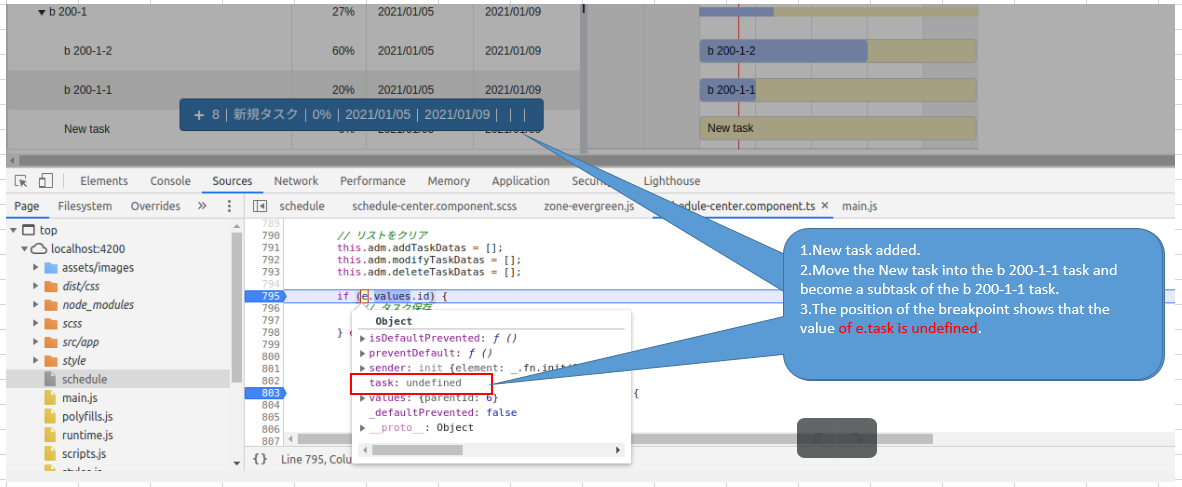Collapse the localhost:4200 tree node
Viewport: 1182px width, 487px height.
[25, 249]
